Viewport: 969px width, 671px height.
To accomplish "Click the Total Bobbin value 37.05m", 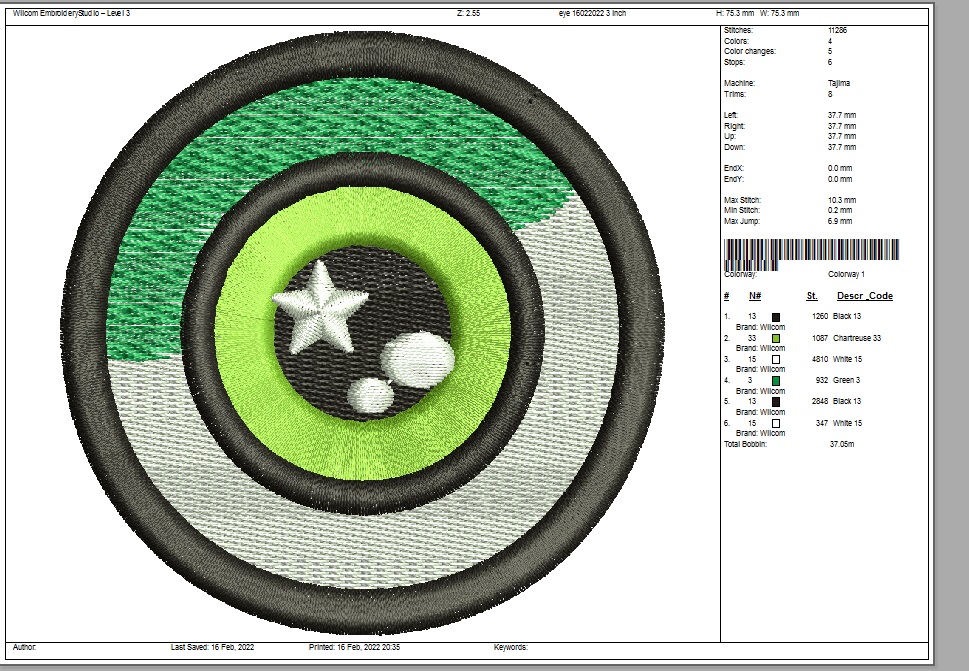I will coord(841,444).
